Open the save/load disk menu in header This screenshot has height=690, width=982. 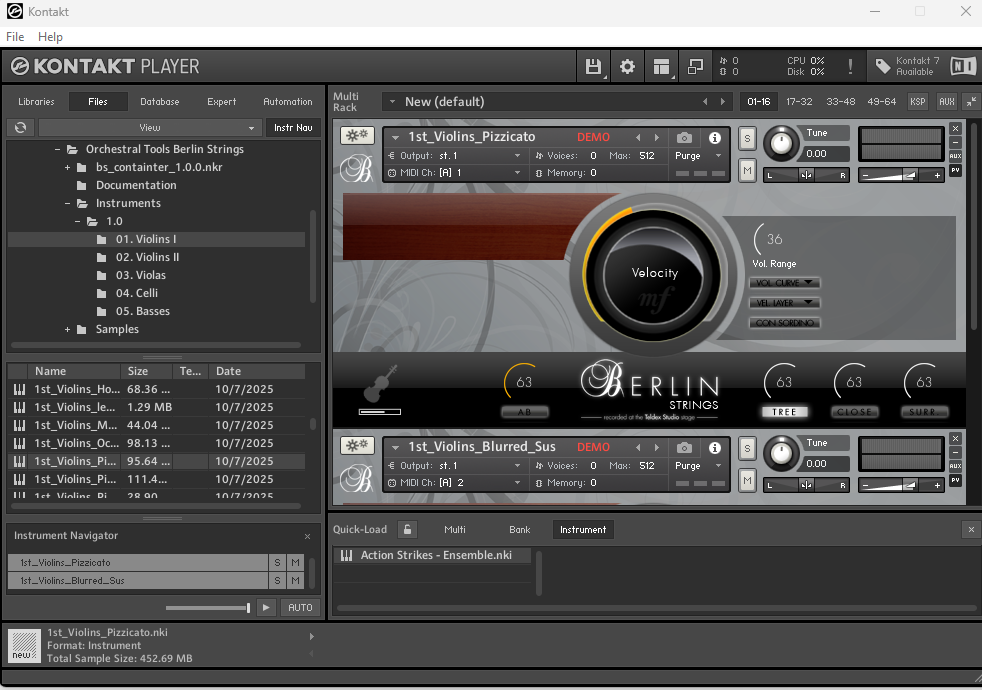pos(593,67)
